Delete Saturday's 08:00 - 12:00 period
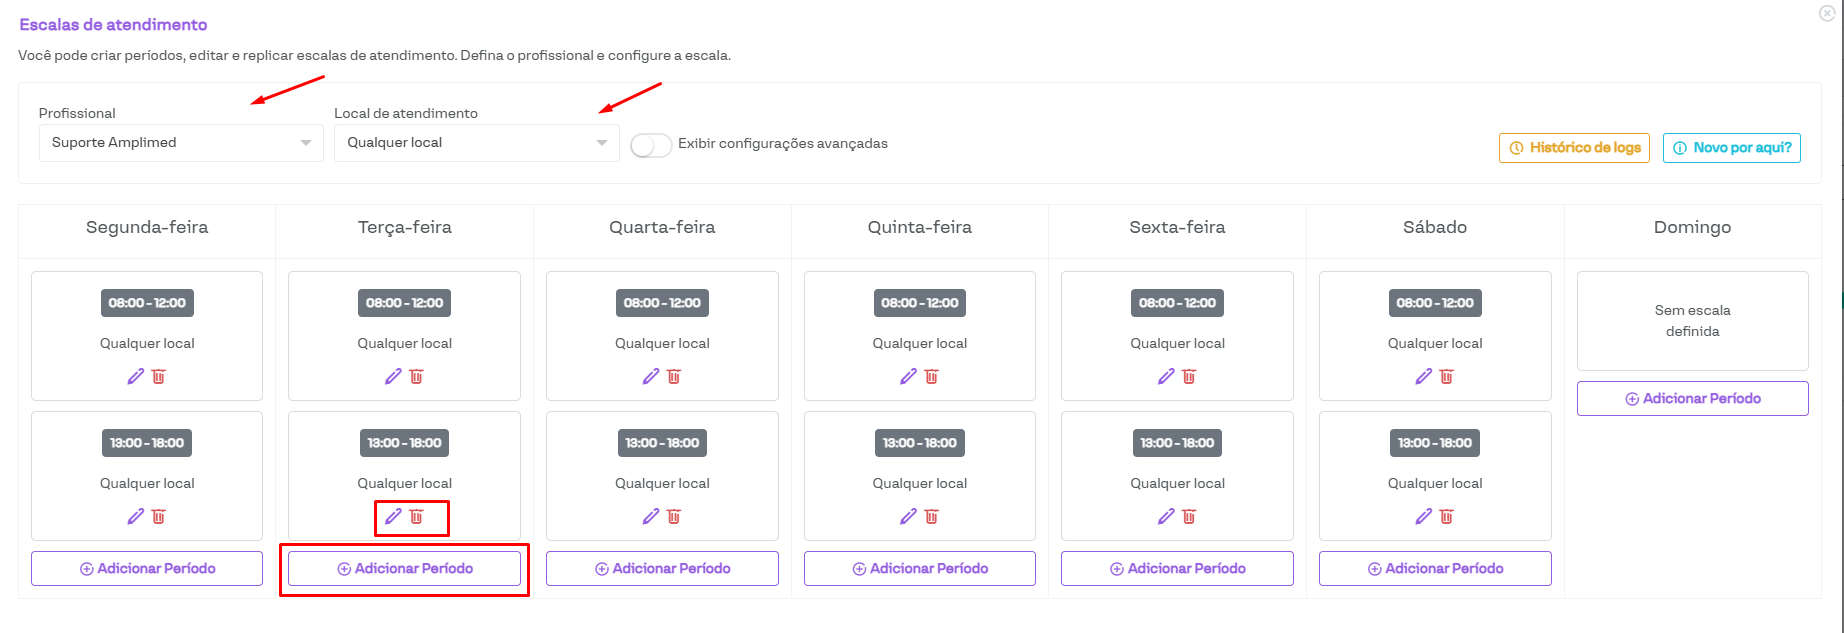 [1447, 377]
